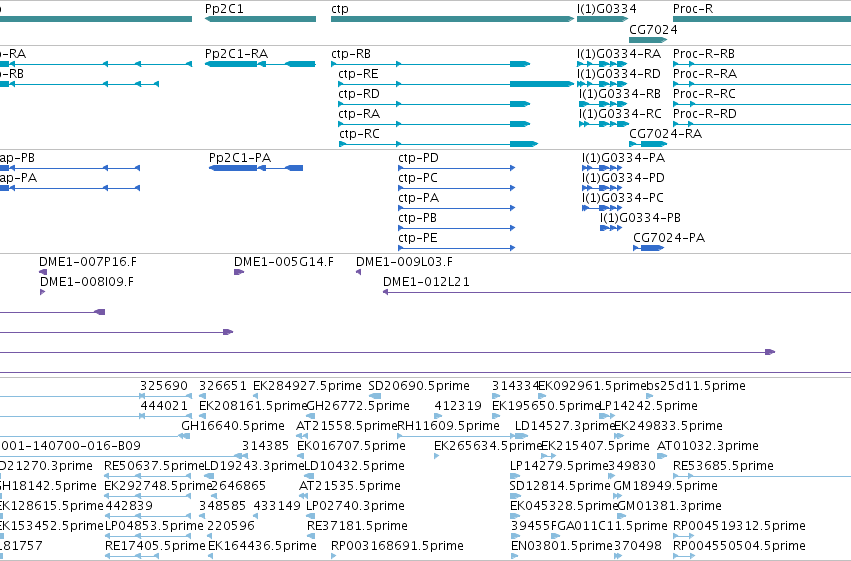The image size is (851, 561).
Task: Select transcript ctp-RB
Action: [430, 64]
